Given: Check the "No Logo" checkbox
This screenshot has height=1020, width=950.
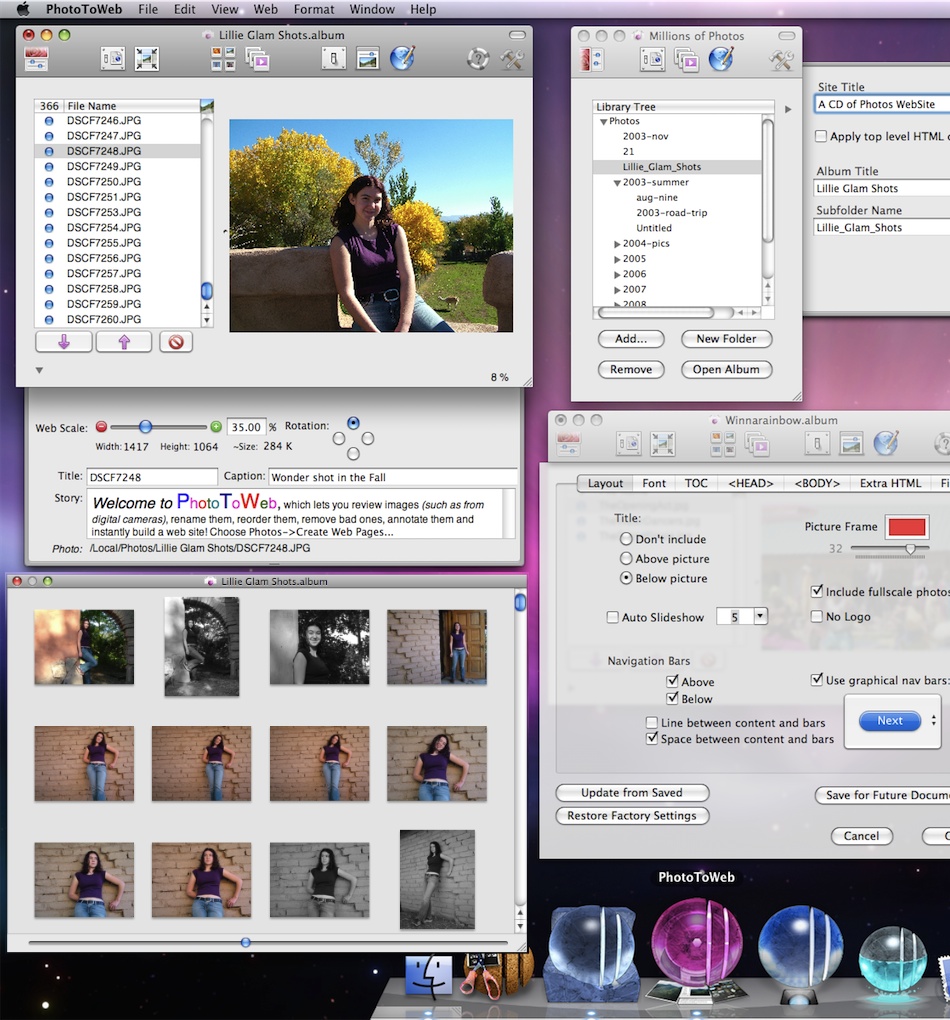Looking at the screenshot, I should click(817, 616).
